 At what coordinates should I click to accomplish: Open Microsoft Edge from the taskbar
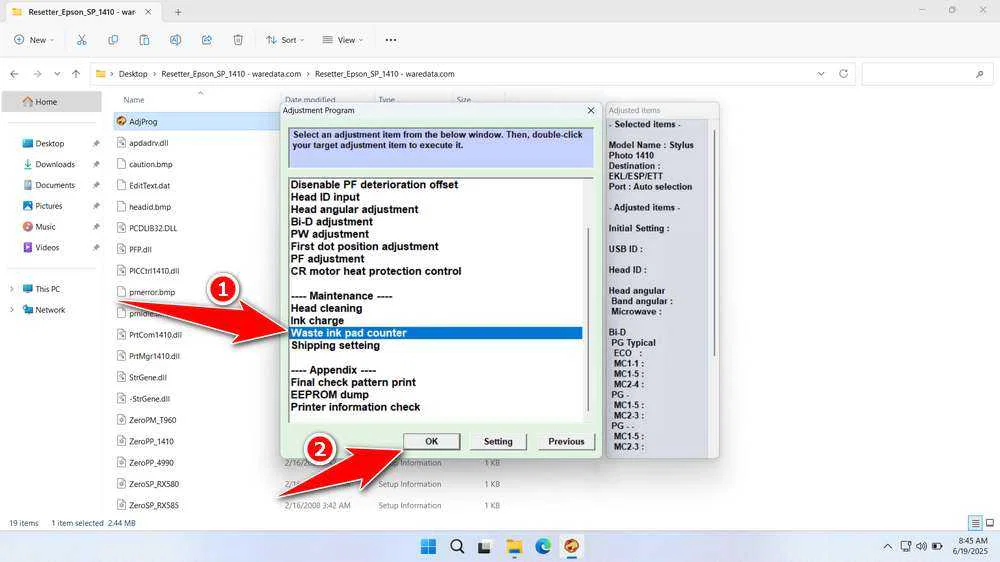[543, 546]
